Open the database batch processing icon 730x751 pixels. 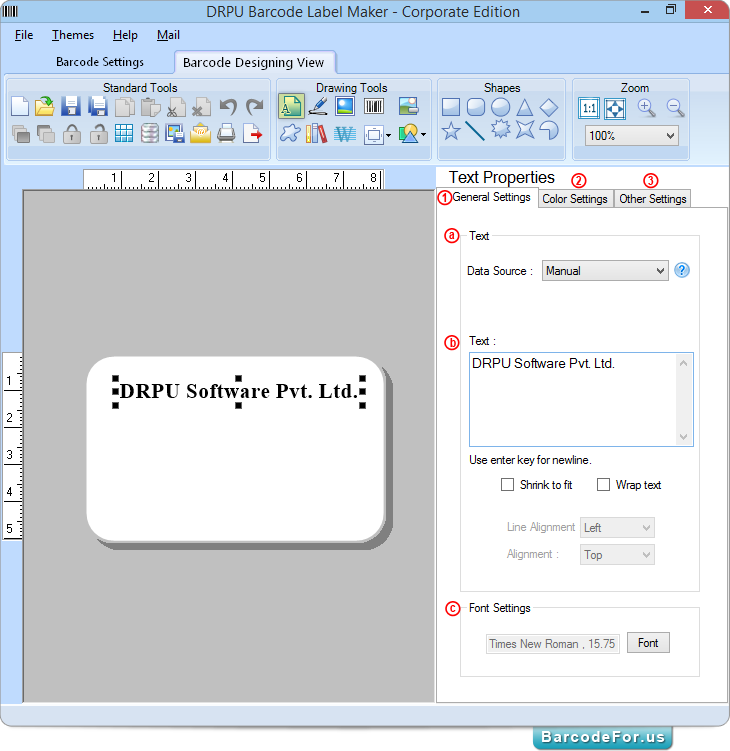pos(149,134)
